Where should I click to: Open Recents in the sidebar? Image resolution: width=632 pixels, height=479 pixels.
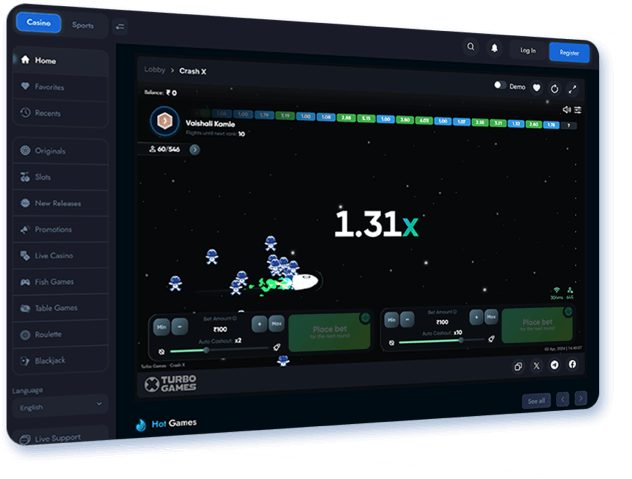(60, 113)
